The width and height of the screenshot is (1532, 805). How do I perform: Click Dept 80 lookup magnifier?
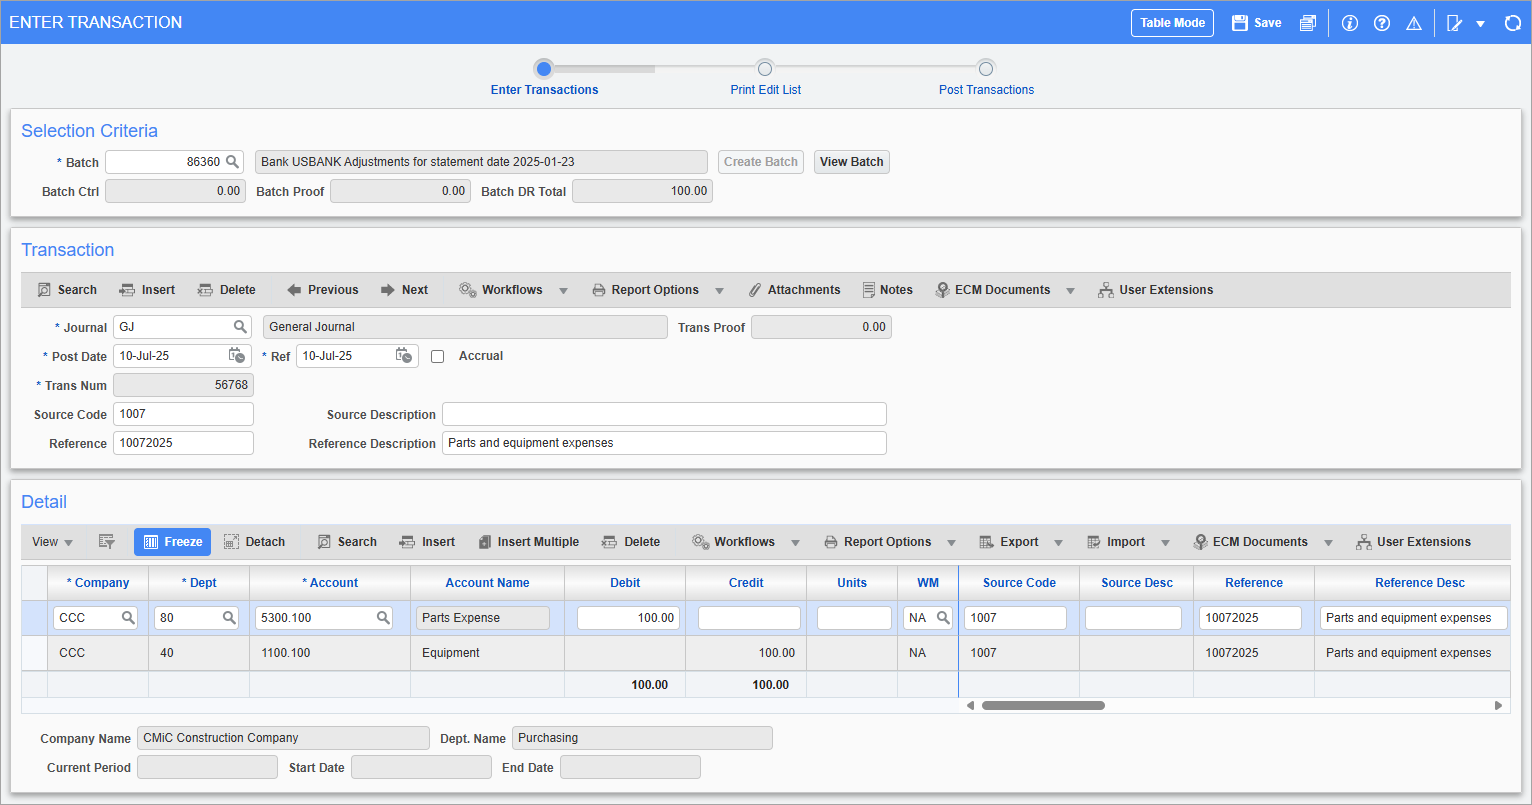tap(229, 618)
